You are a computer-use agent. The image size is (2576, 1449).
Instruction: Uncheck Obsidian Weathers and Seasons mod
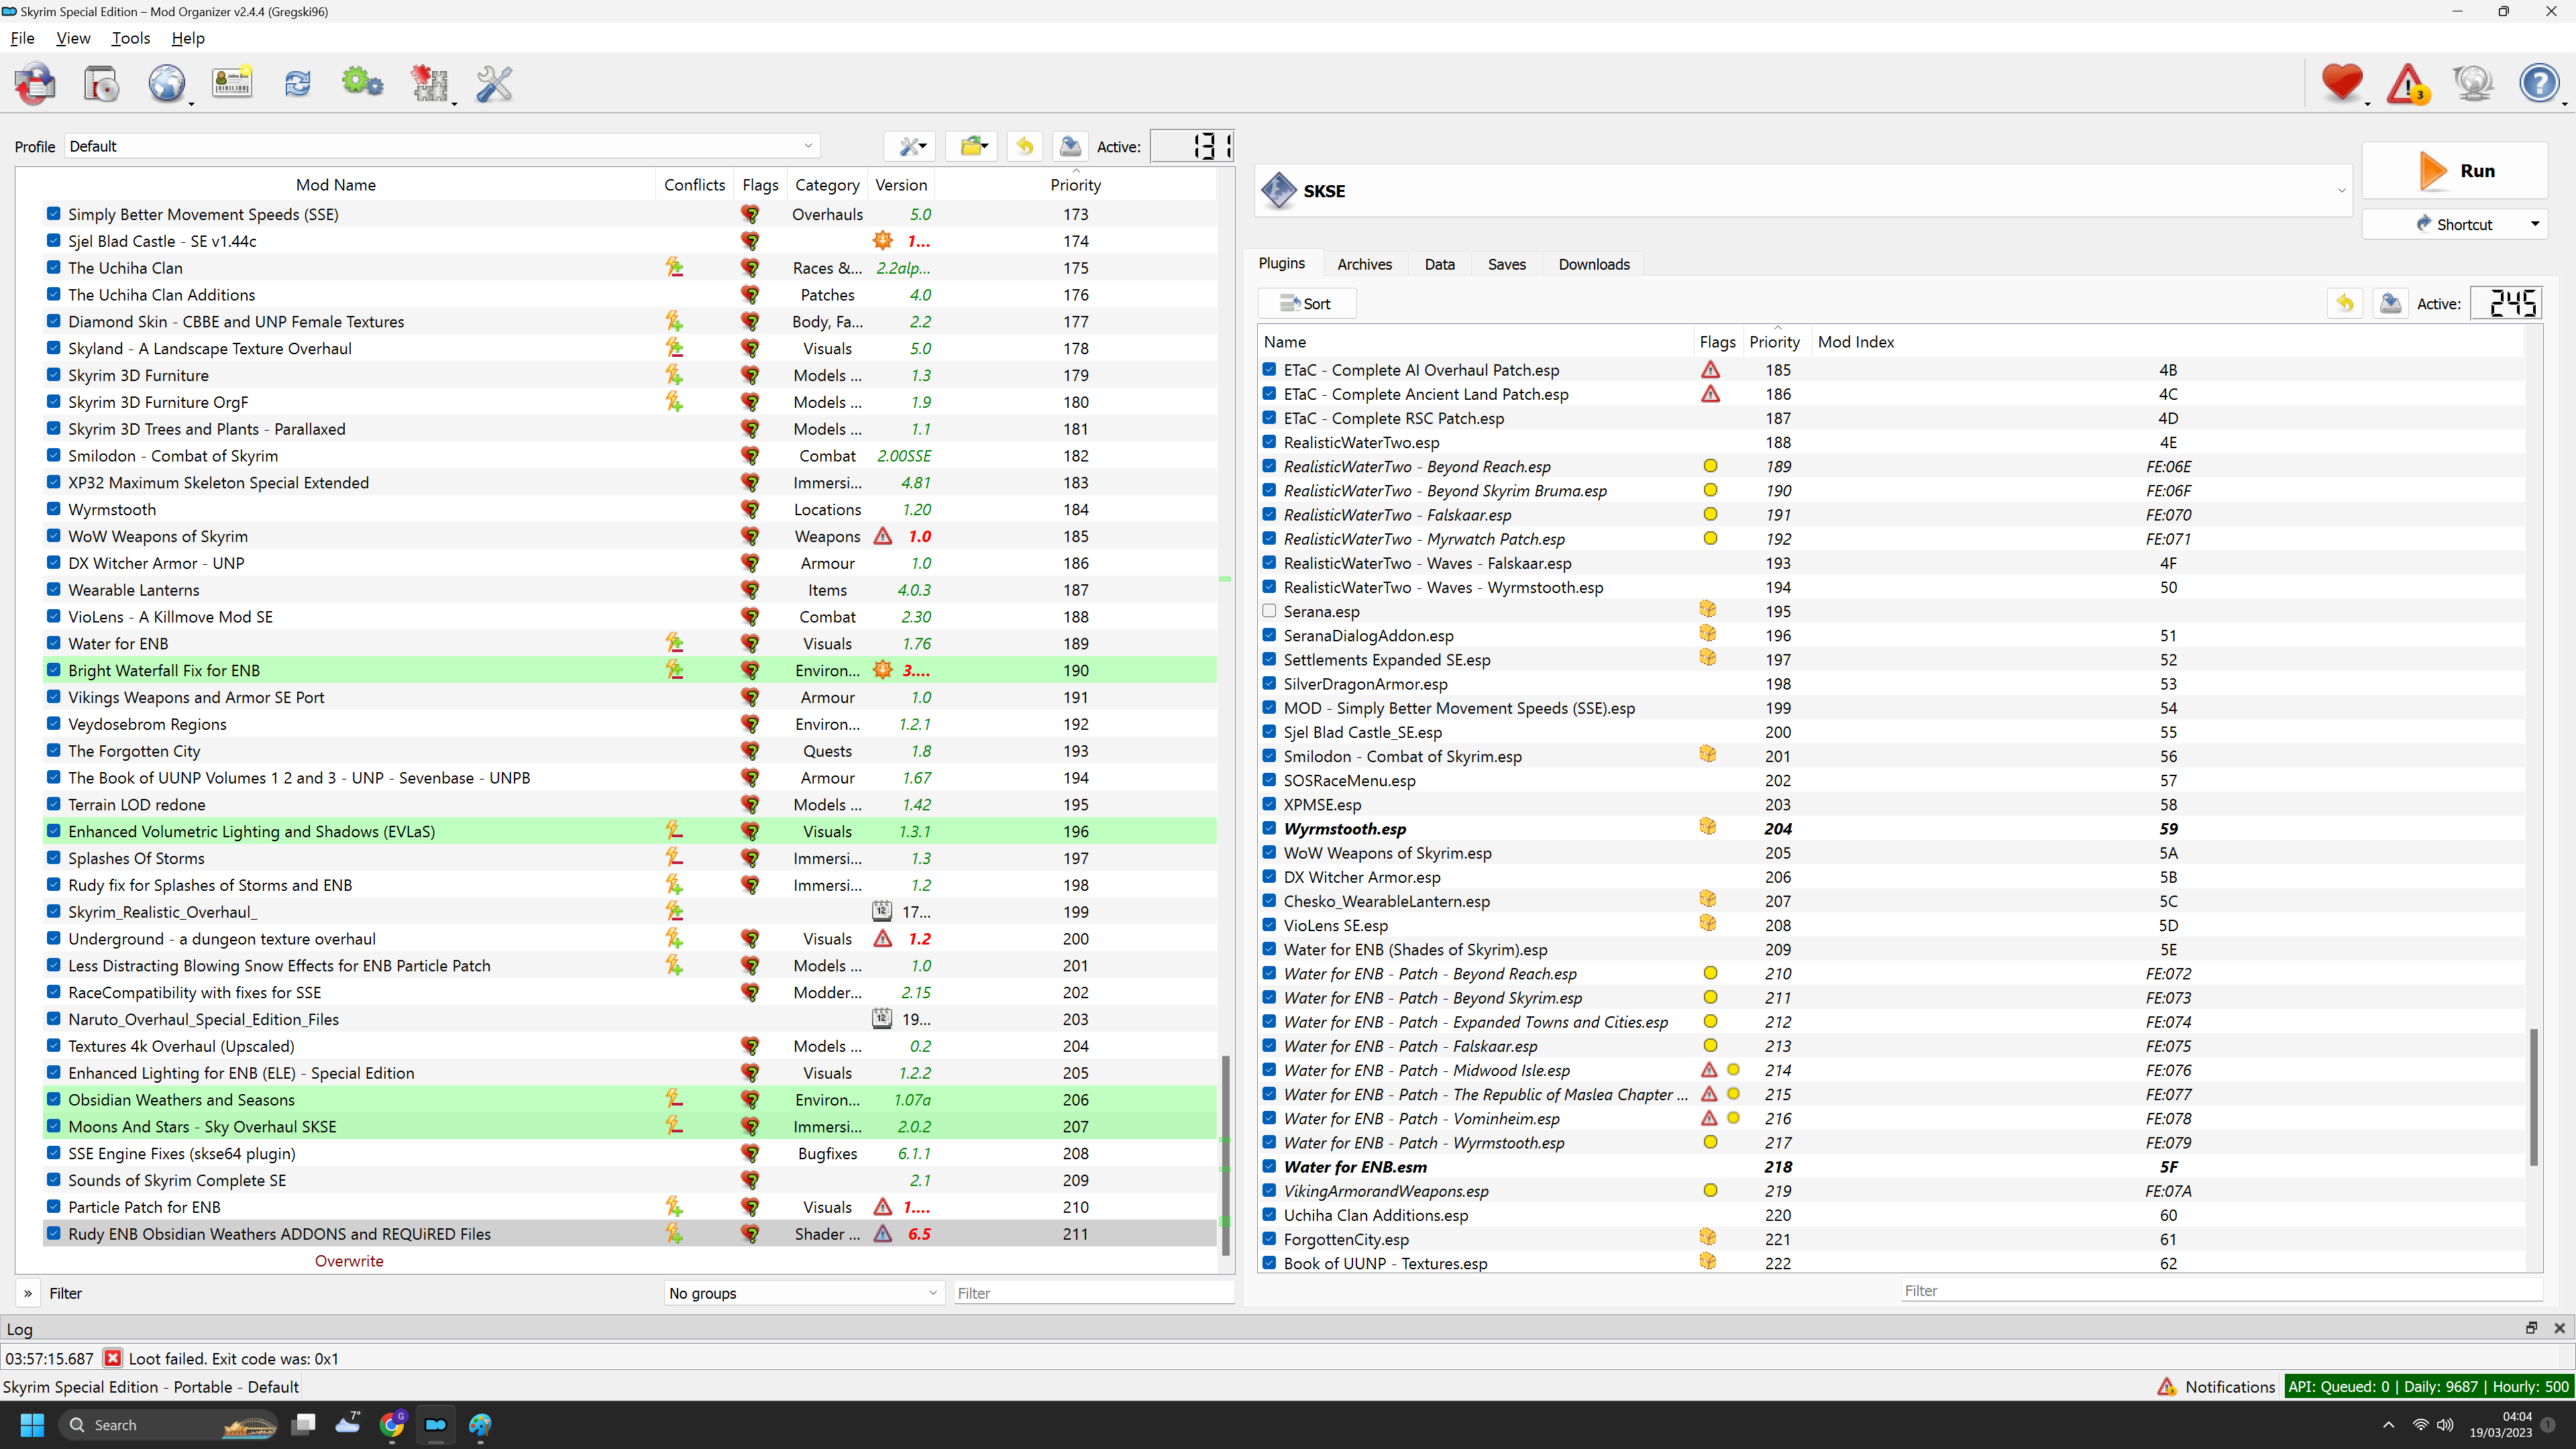click(x=54, y=1099)
